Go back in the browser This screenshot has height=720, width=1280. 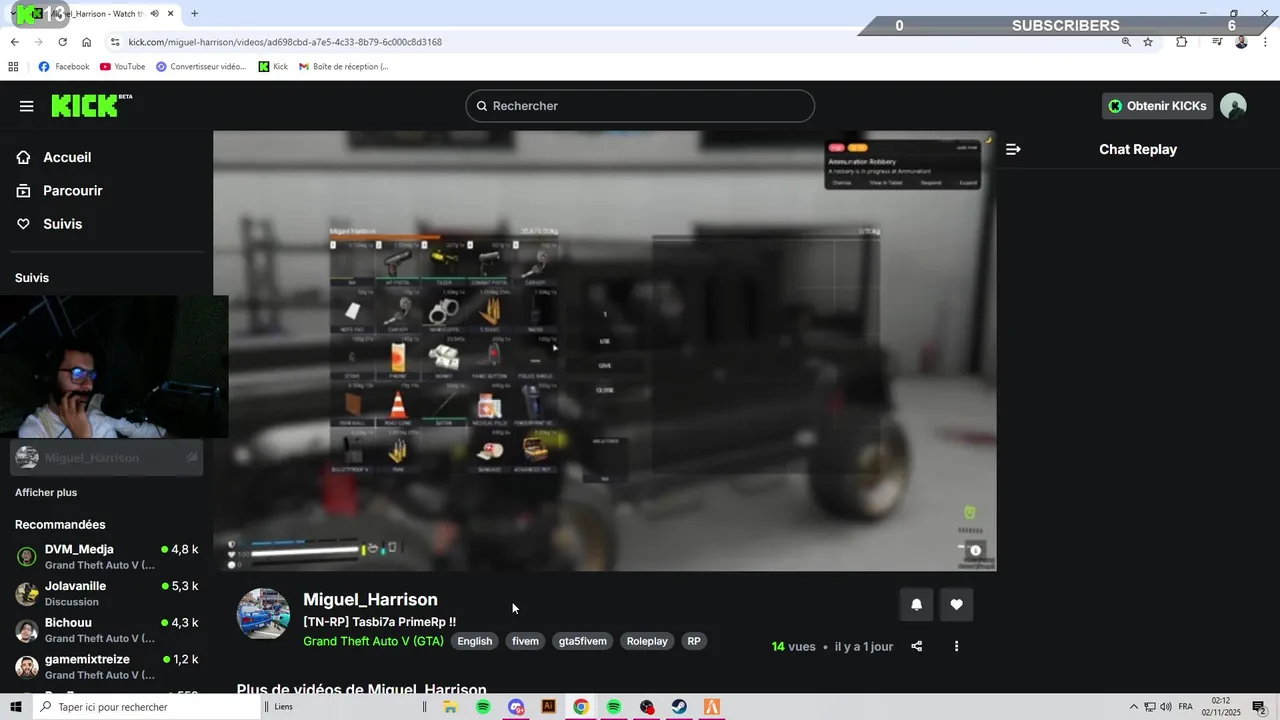pos(14,42)
